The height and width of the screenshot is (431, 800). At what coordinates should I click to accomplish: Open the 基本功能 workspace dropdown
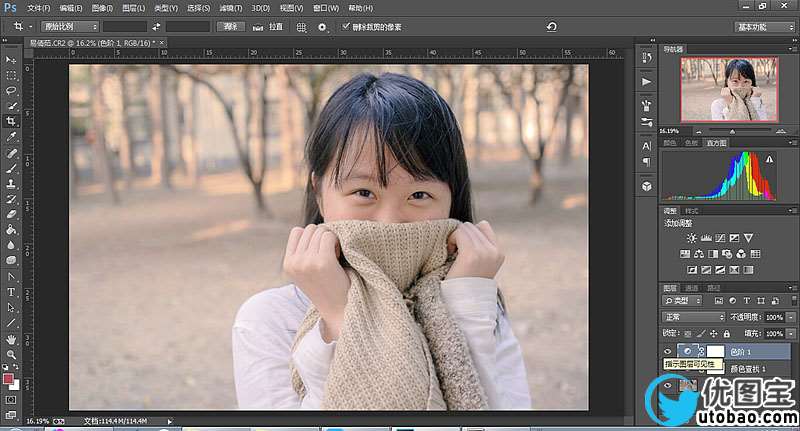765,27
